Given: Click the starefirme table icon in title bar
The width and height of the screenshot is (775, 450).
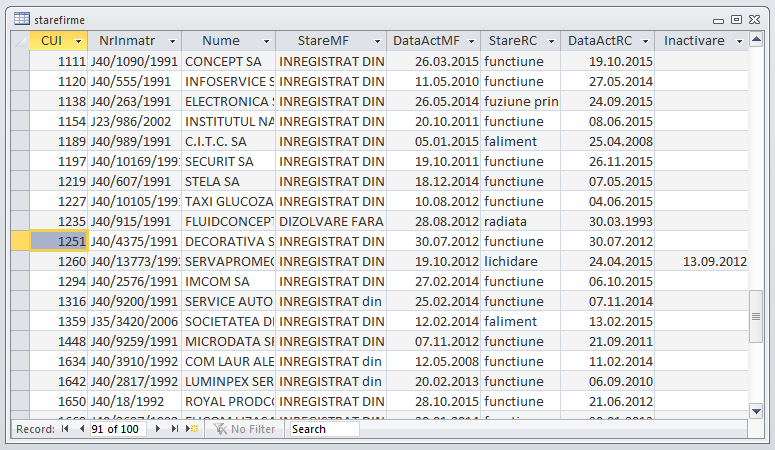Looking at the screenshot, I should (21, 18).
